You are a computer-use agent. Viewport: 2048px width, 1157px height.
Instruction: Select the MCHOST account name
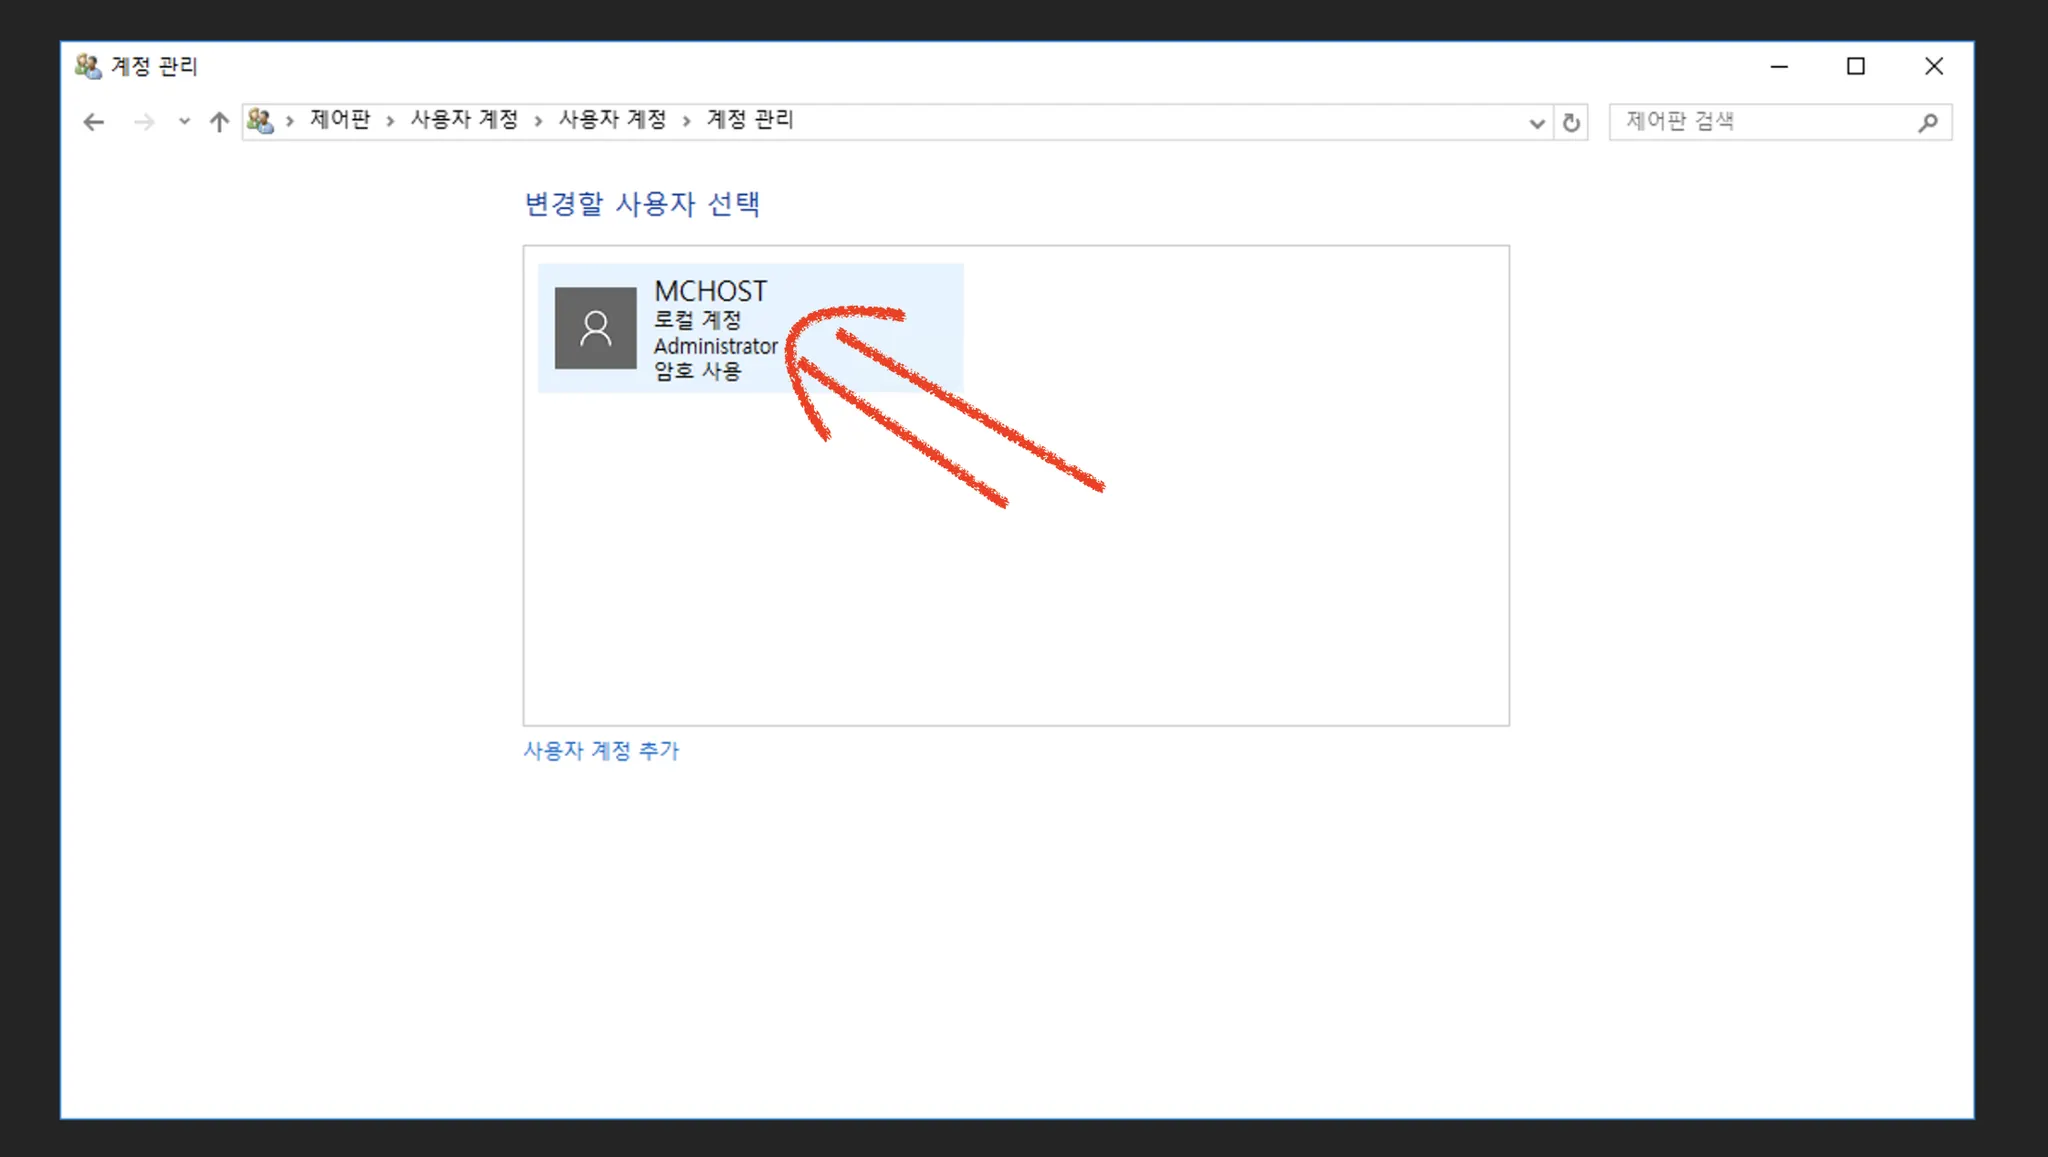(710, 291)
